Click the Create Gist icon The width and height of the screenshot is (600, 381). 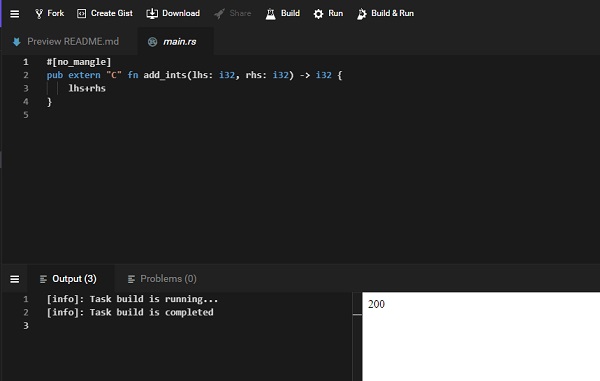click(82, 14)
